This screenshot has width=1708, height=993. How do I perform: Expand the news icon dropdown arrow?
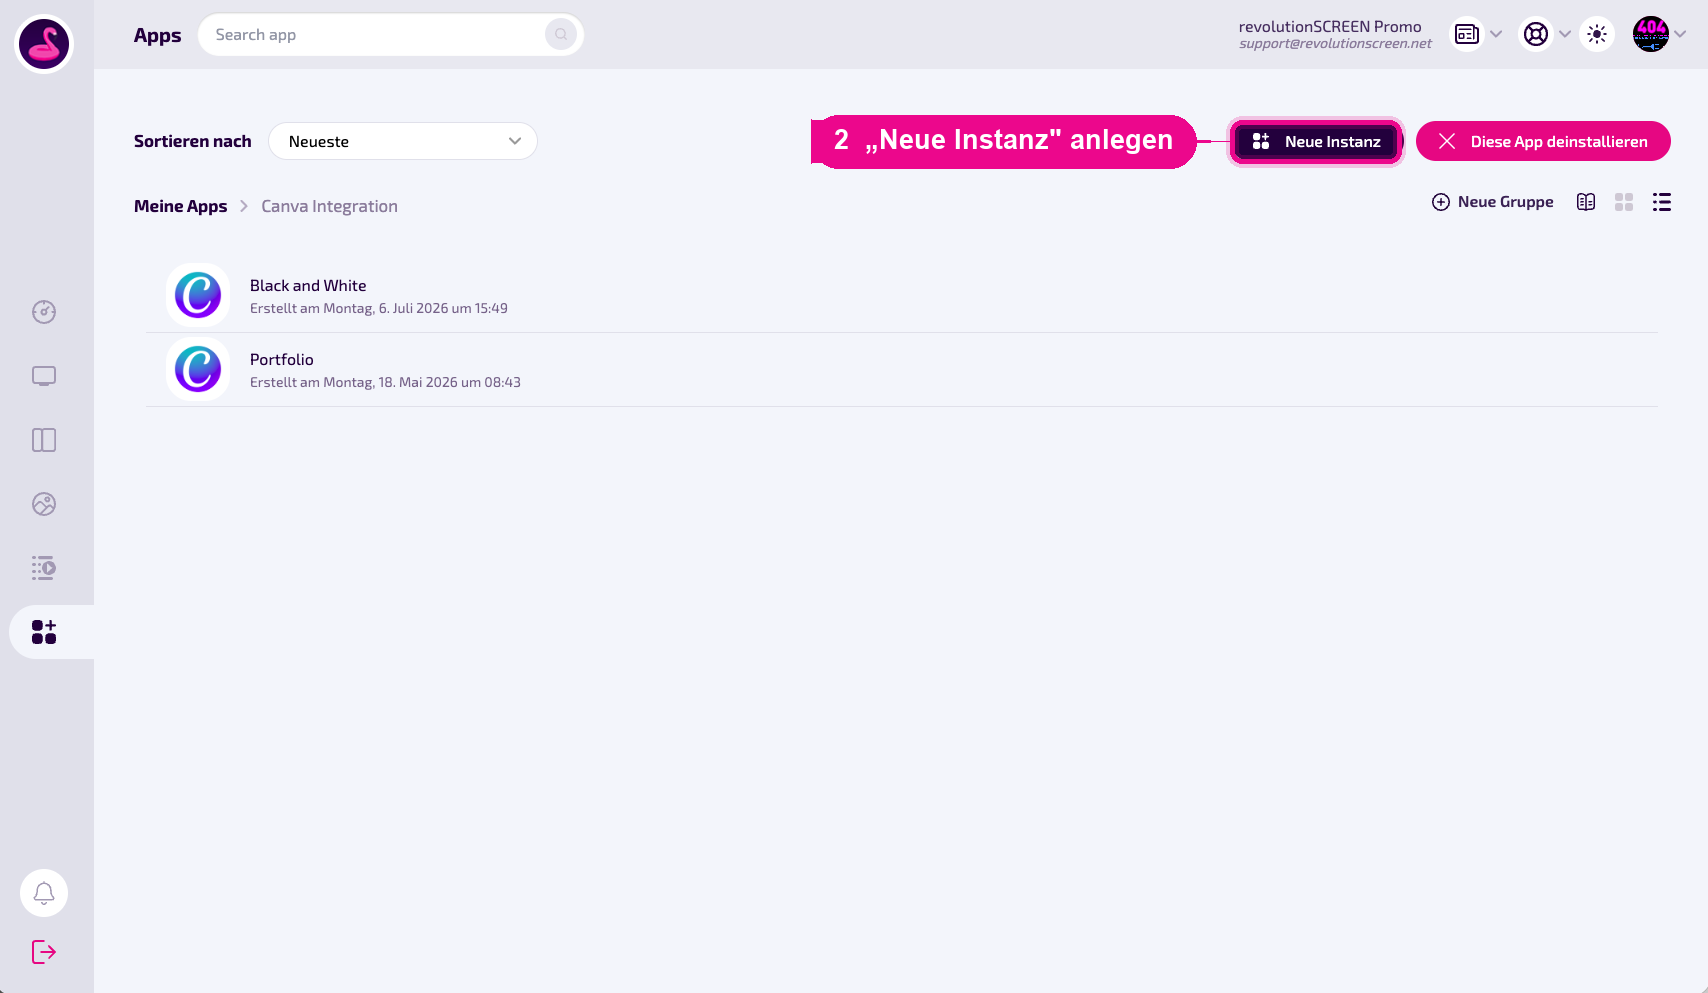[x=1496, y=34]
